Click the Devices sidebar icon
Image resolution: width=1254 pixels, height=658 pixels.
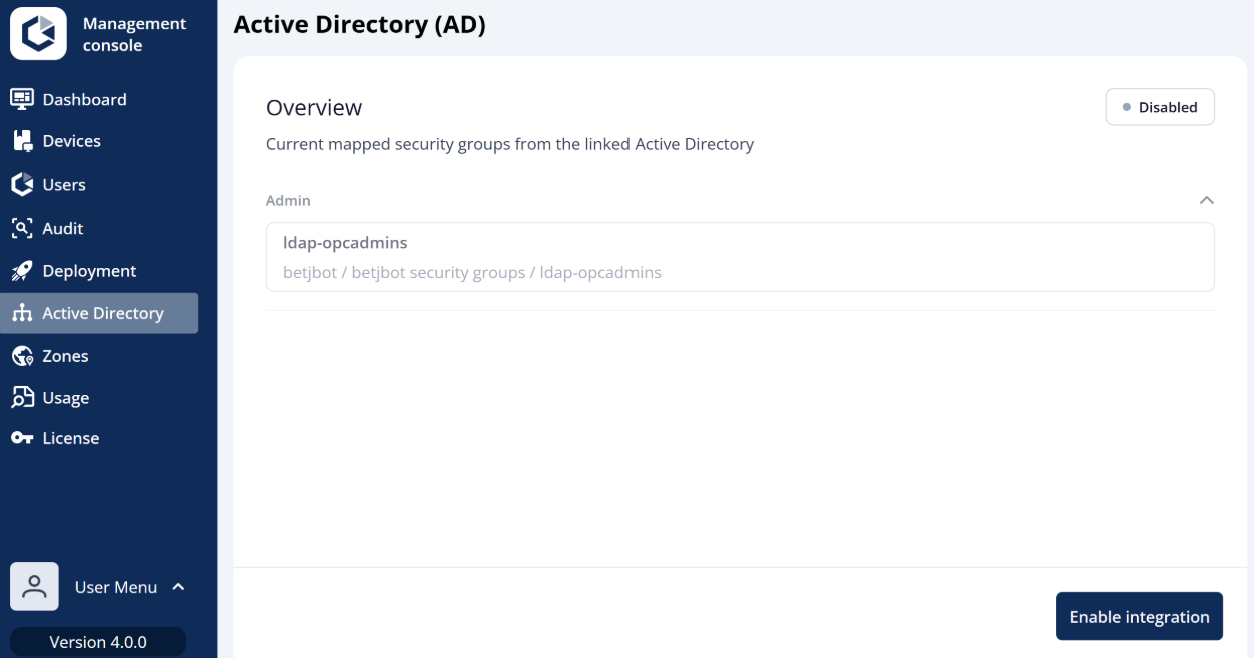click(22, 141)
